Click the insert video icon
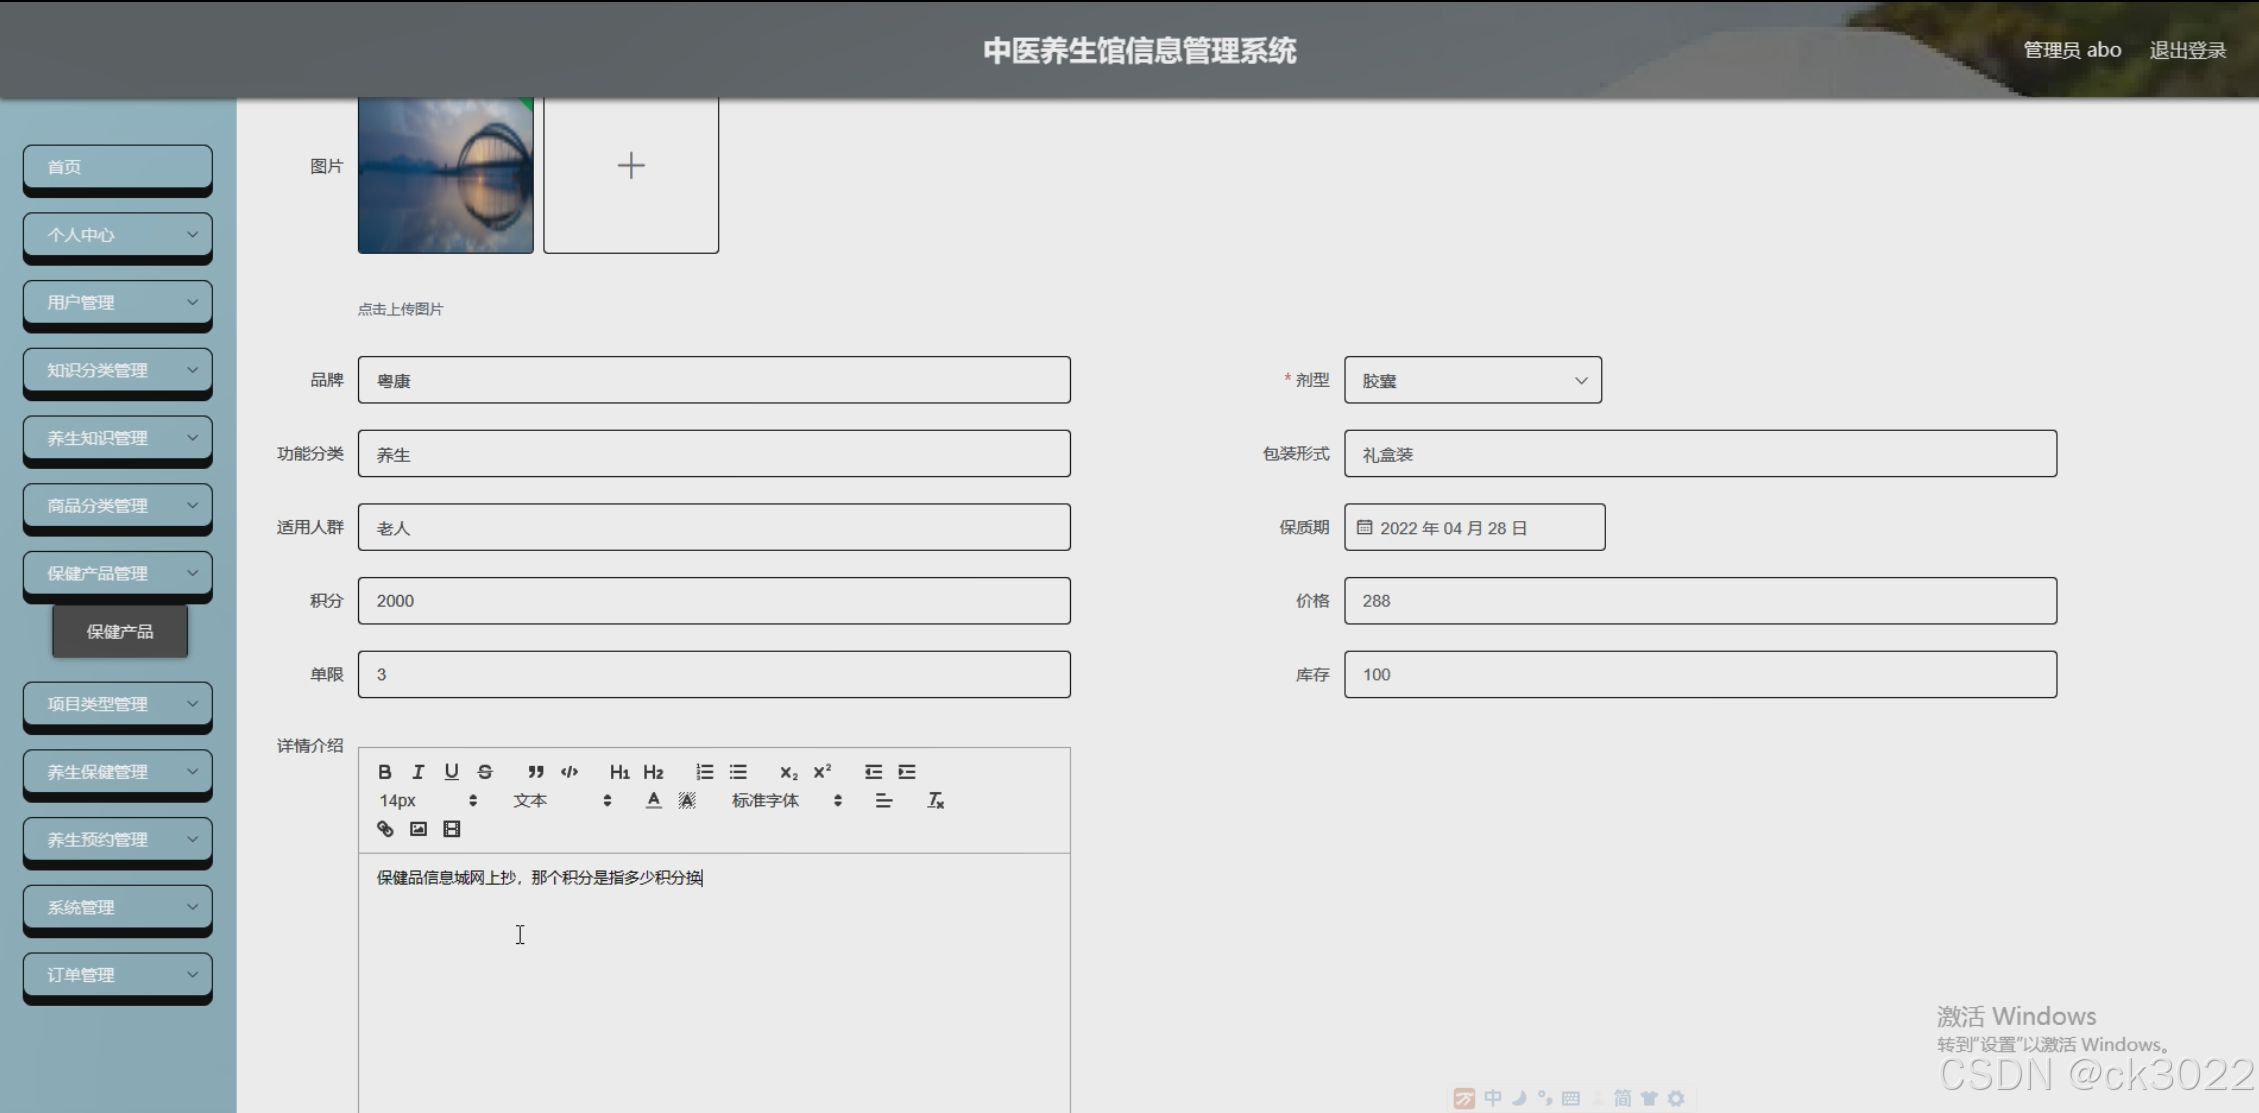 point(452,829)
